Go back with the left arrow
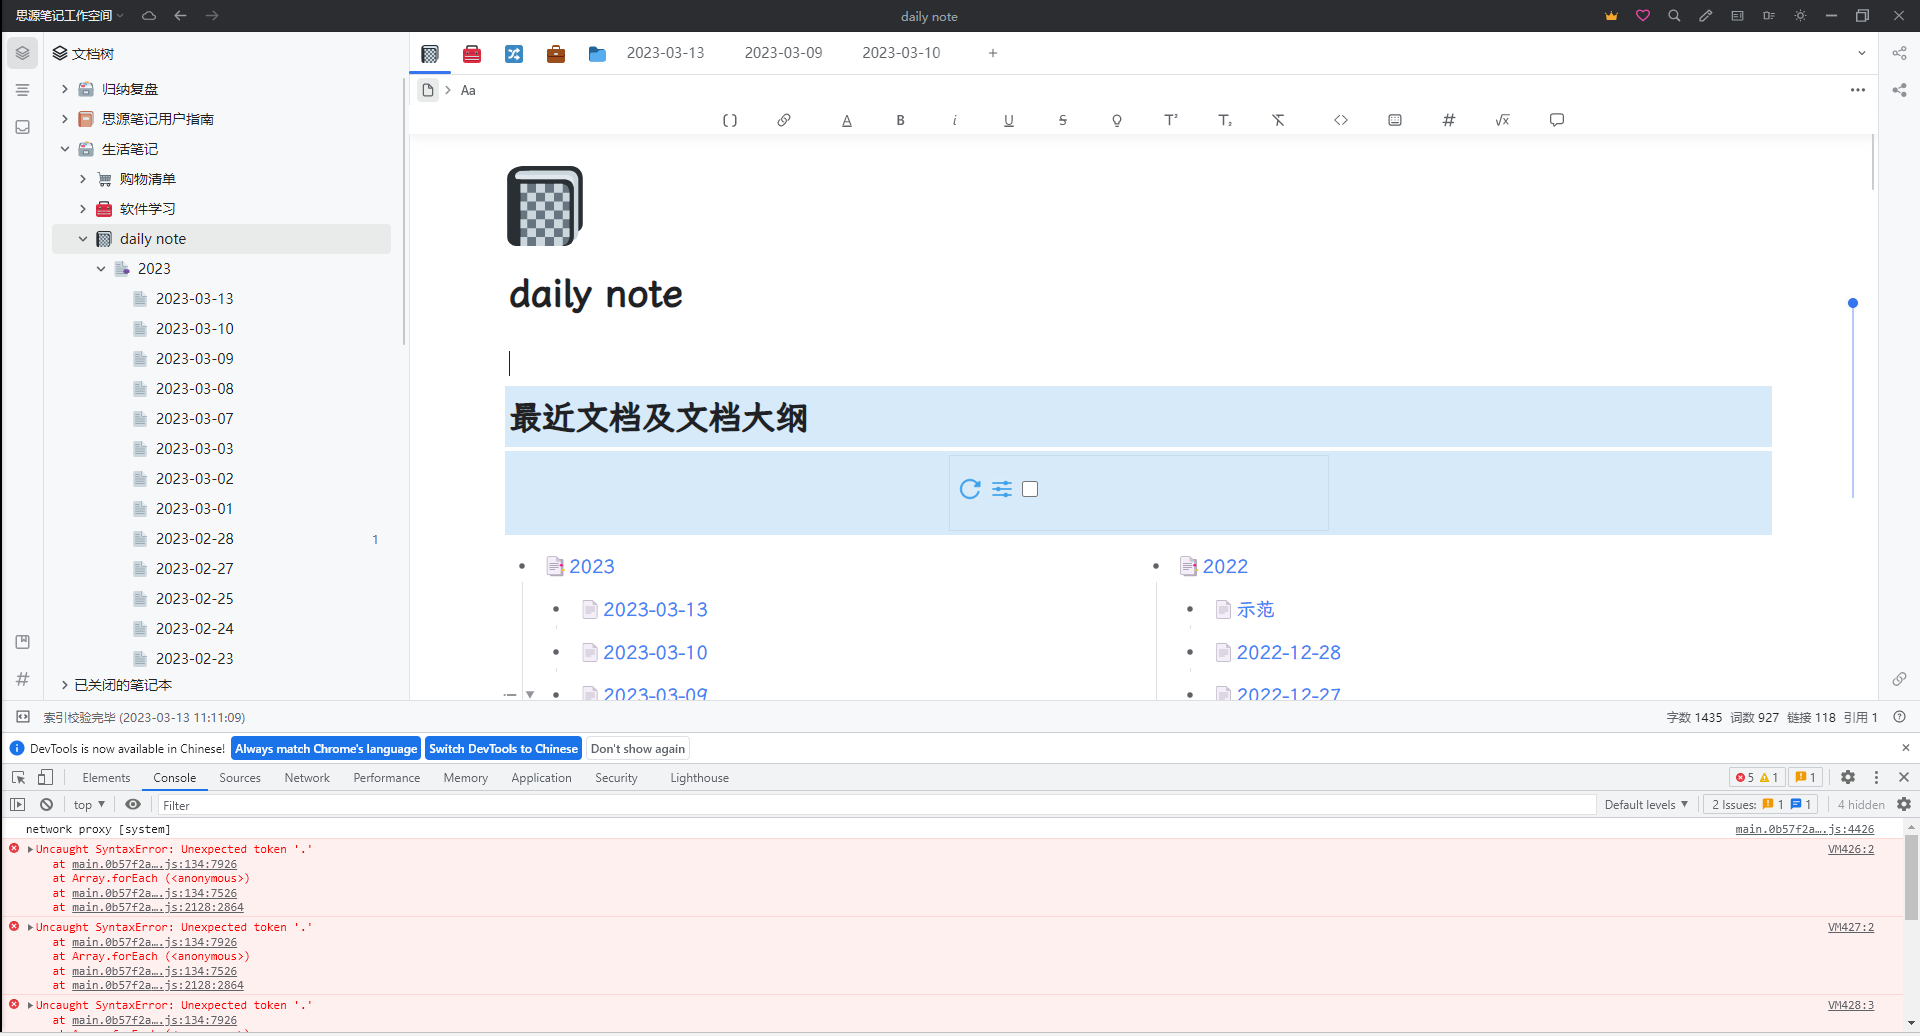1920x1036 pixels. 180,16
